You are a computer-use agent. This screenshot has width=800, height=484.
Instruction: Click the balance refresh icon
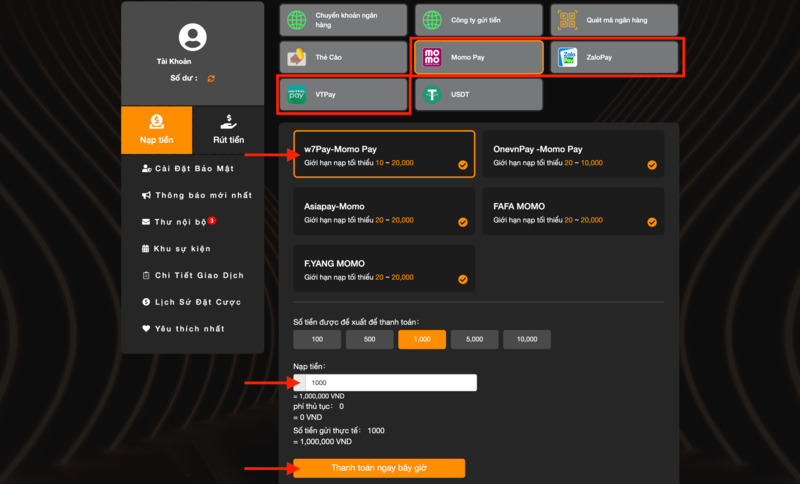tap(211, 78)
